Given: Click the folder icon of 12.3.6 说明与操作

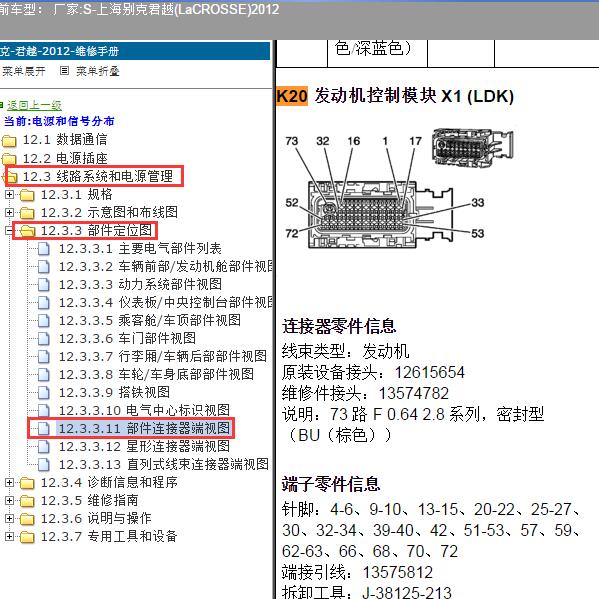Looking at the screenshot, I should 27,519.
